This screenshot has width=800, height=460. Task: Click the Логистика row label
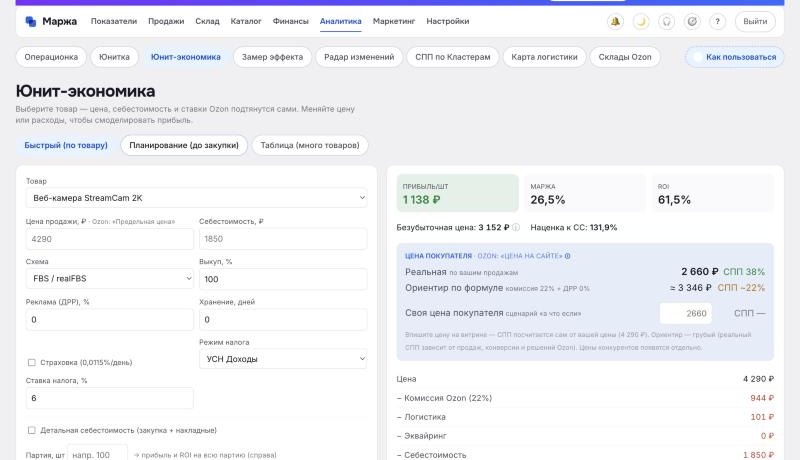[x=421, y=417]
